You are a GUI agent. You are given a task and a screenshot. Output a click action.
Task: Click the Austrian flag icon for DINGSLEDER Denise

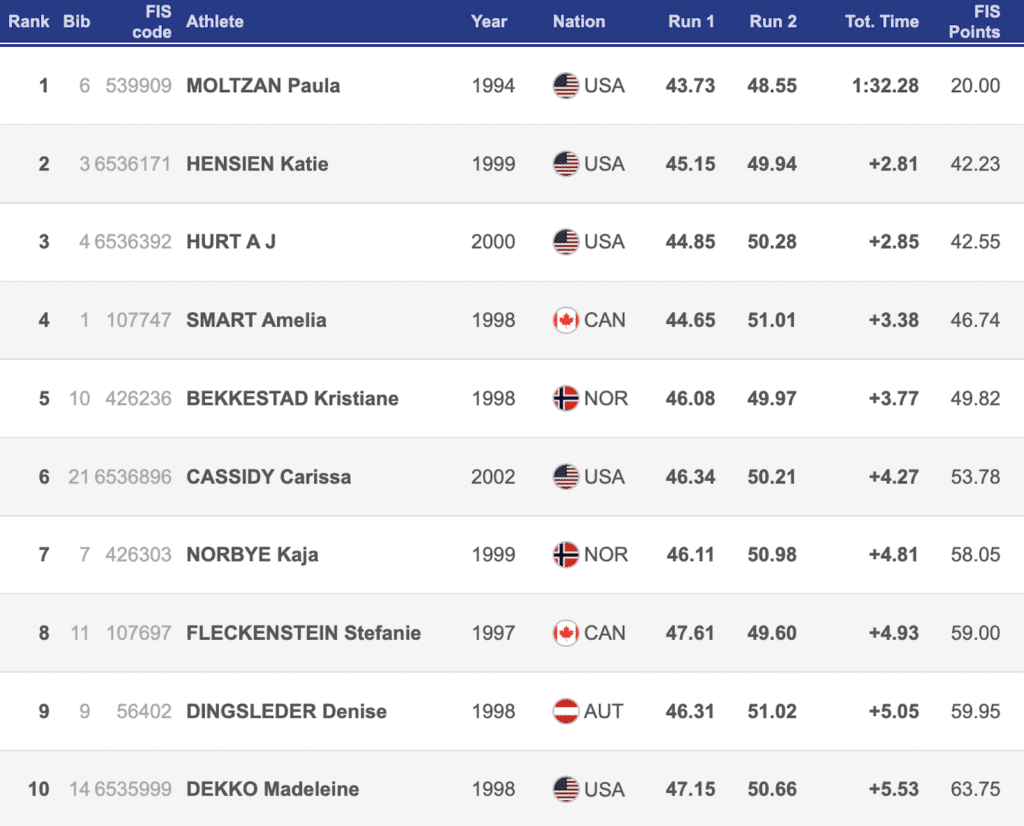point(566,711)
